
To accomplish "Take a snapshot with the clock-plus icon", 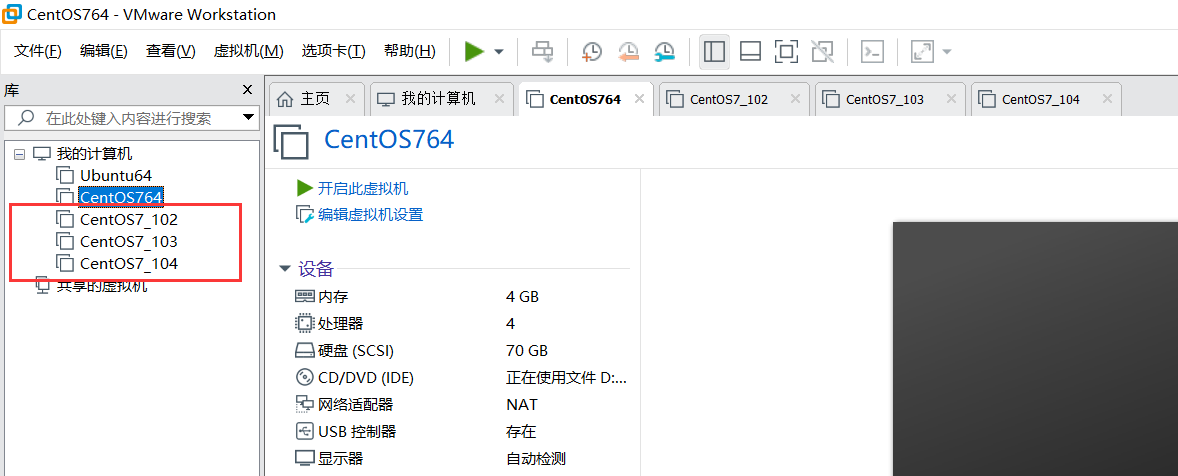I will pyautogui.click(x=592, y=52).
